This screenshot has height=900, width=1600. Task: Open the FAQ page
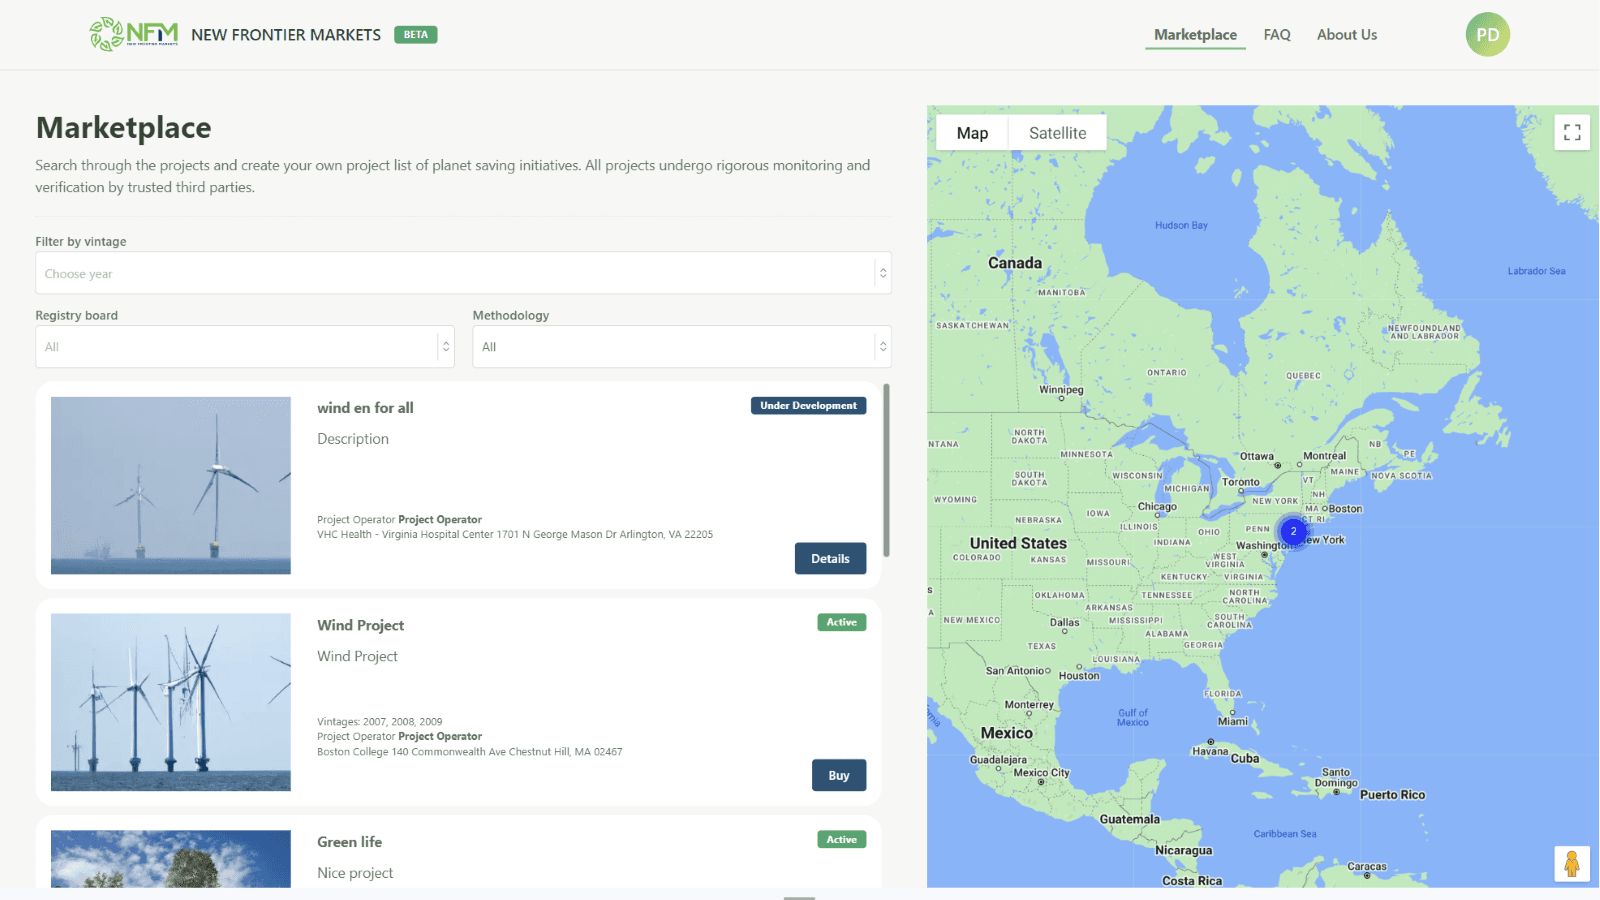click(1277, 35)
